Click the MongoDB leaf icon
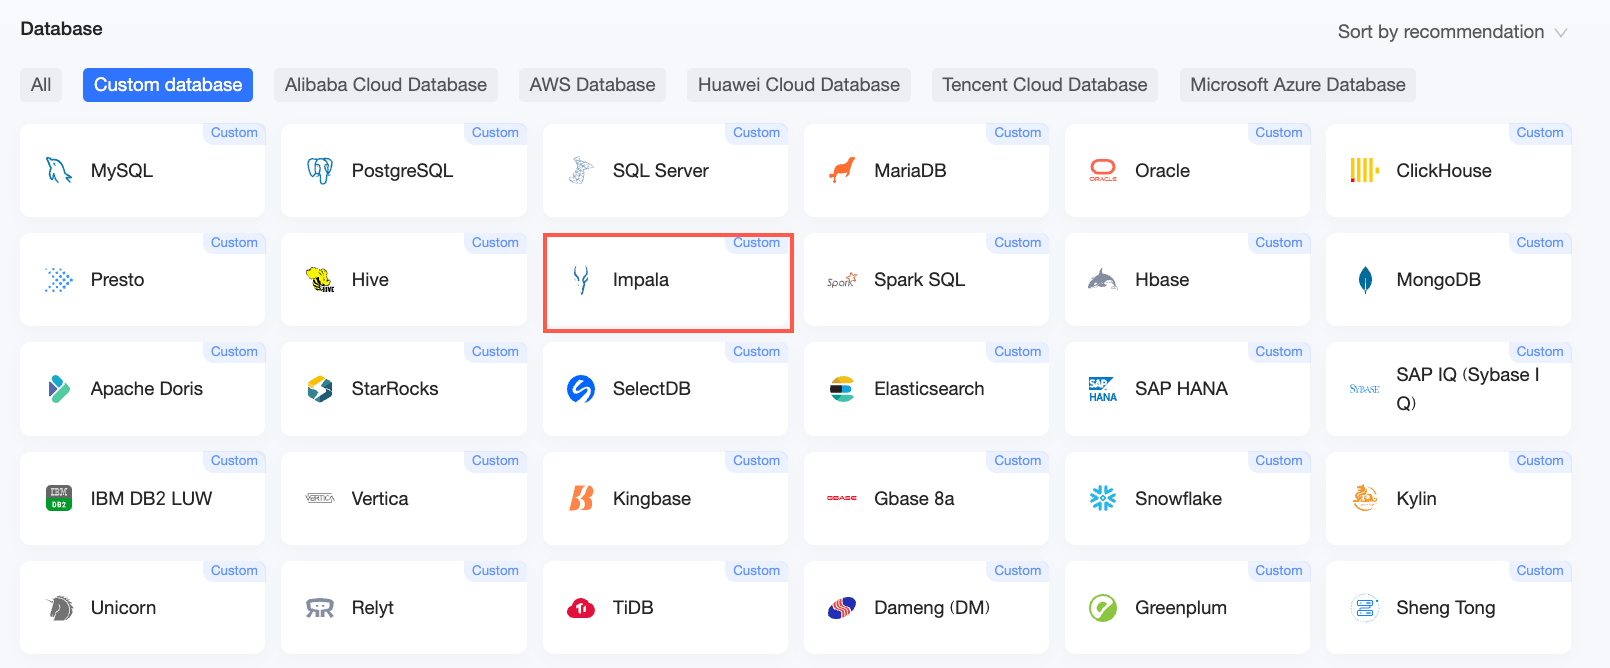 (x=1365, y=280)
